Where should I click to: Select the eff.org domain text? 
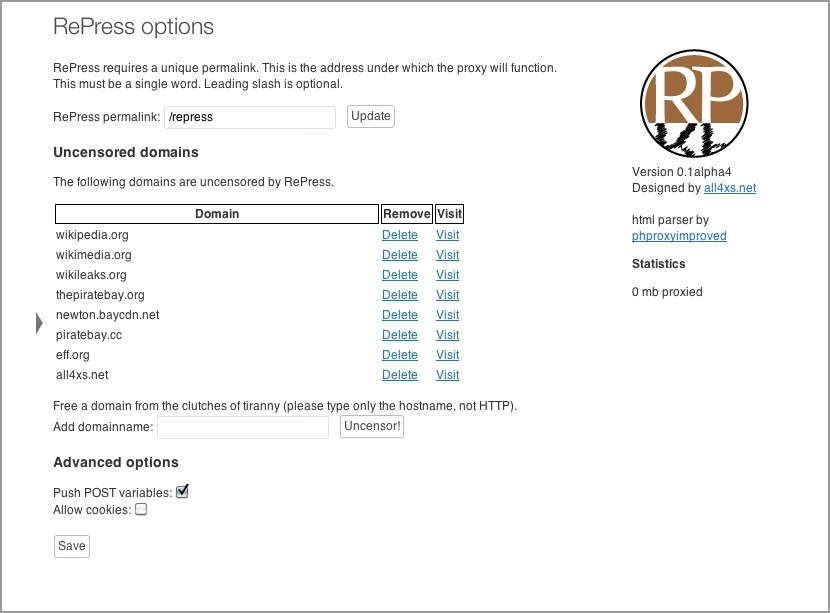(73, 355)
